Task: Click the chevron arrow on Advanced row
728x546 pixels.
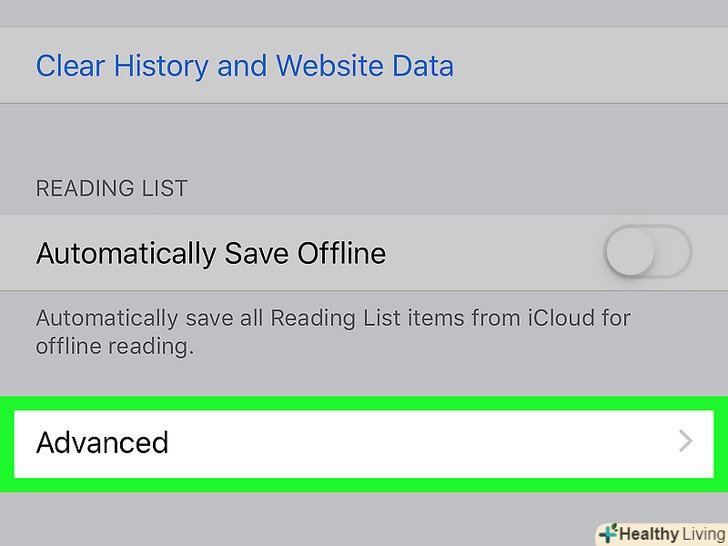Action: 685,442
